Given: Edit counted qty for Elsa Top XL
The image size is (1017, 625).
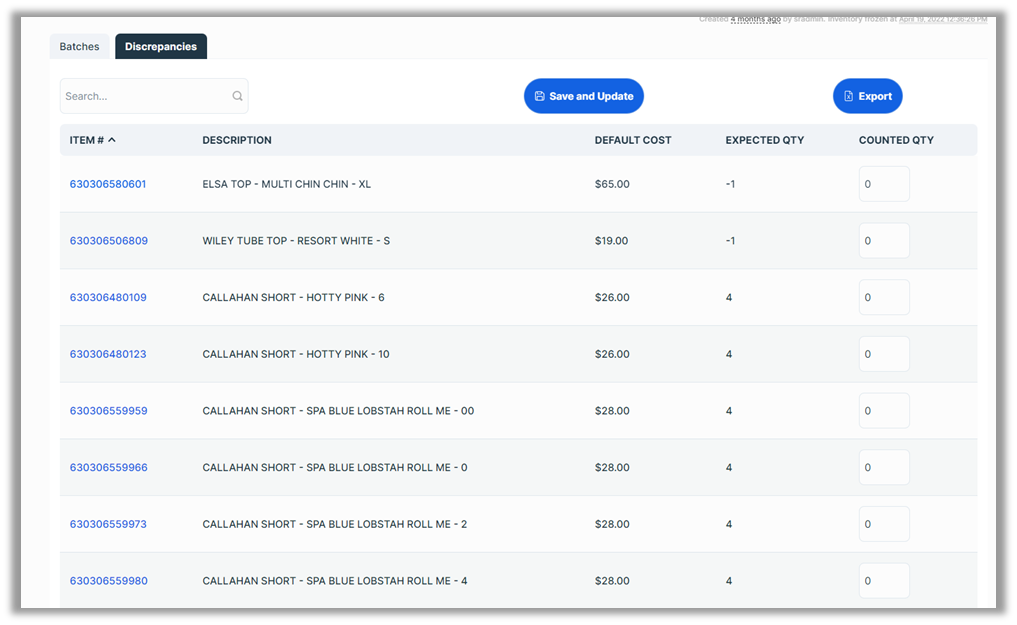Looking at the screenshot, I should 883,184.
